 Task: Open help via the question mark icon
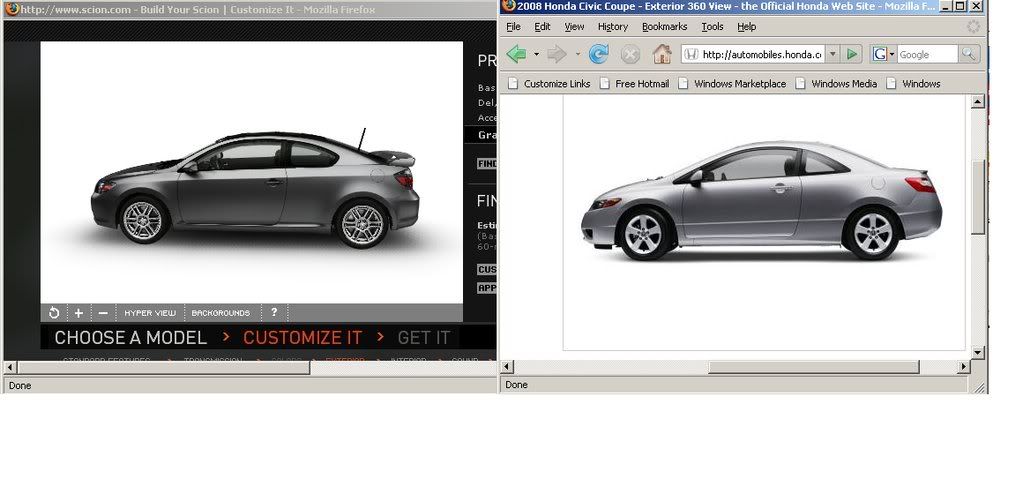[274, 313]
